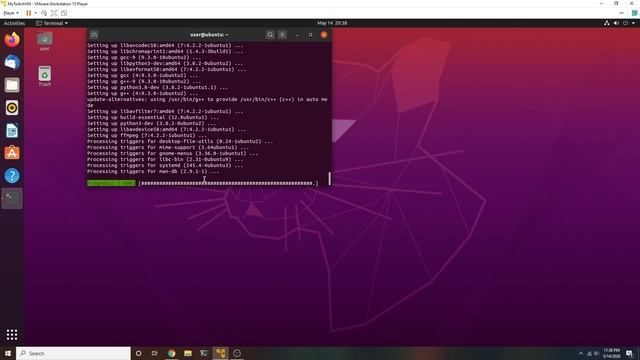Viewport: 640px width, 360px height.
Task: Launch Thunderbird Mail from the dock
Action: click(x=12, y=62)
